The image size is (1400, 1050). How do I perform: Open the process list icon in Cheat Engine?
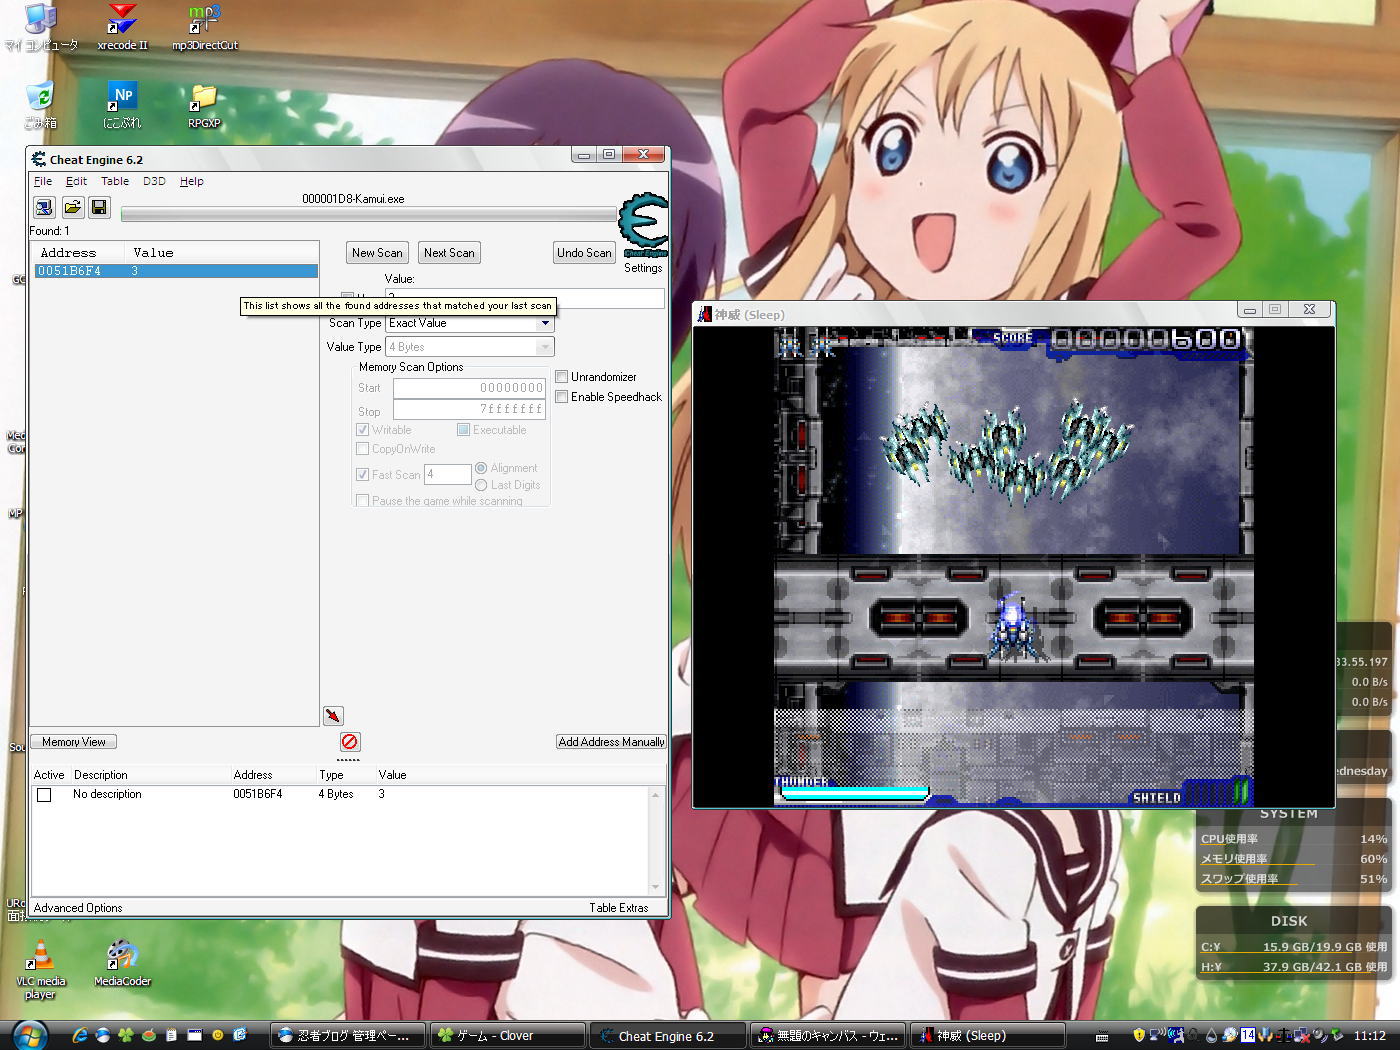click(x=44, y=207)
